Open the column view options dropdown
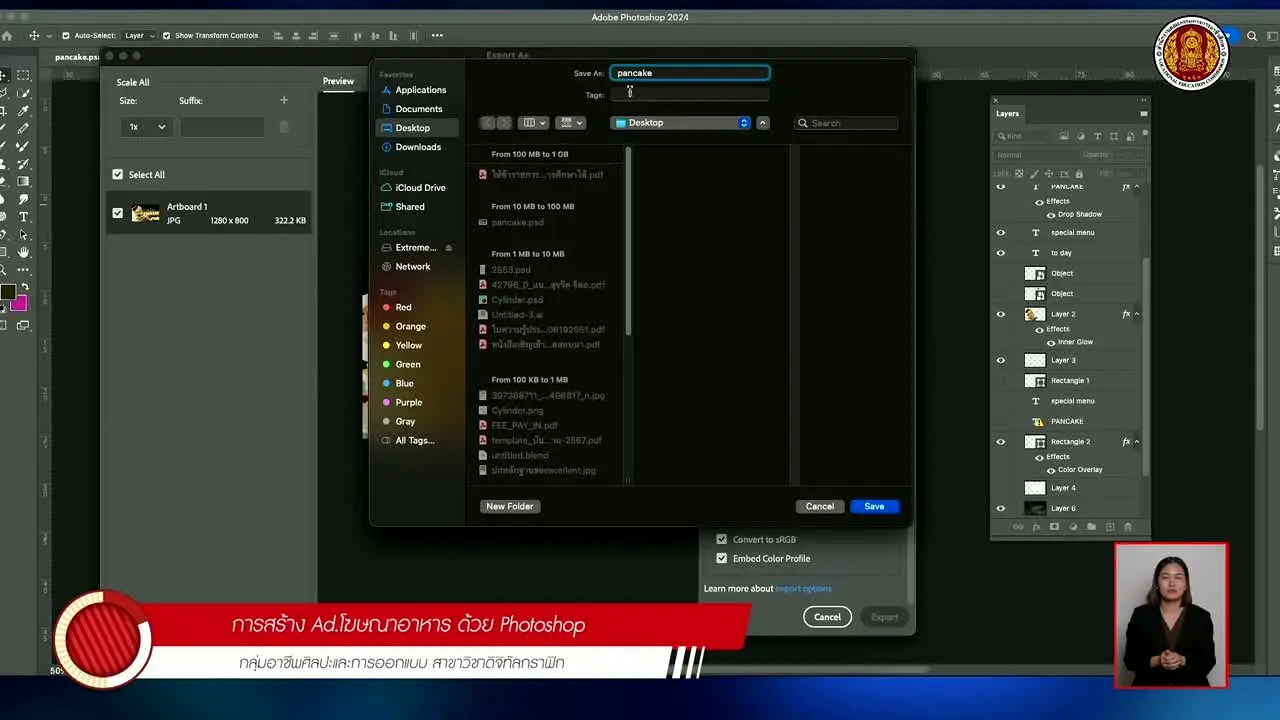The width and height of the screenshot is (1280, 720). (x=534, y=123)
